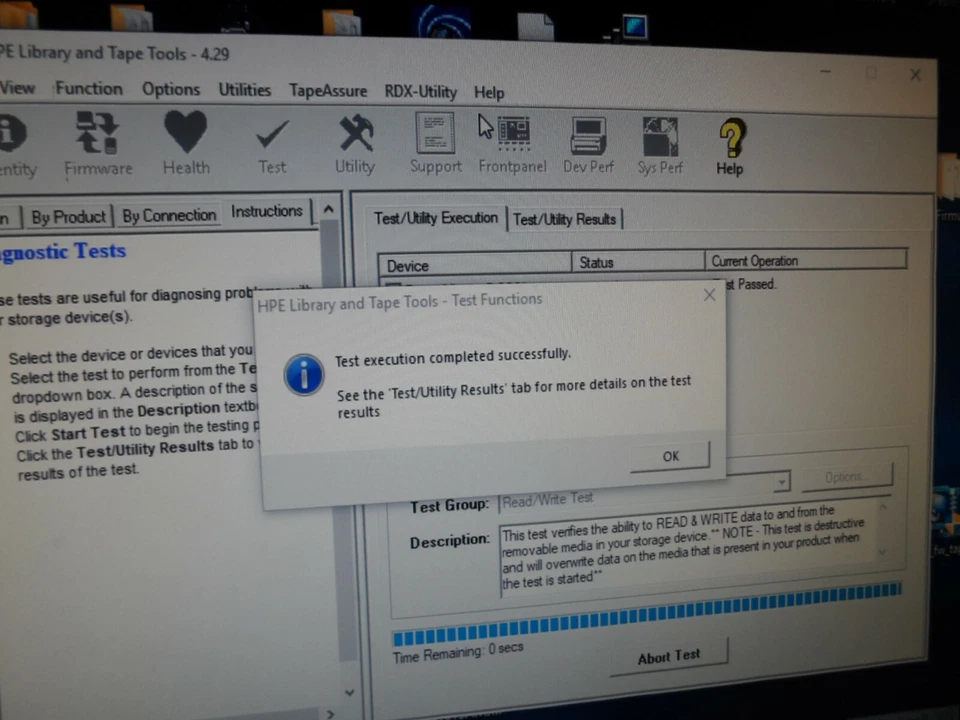
Task: Click the test progress bar
Action: pos(647,613)
